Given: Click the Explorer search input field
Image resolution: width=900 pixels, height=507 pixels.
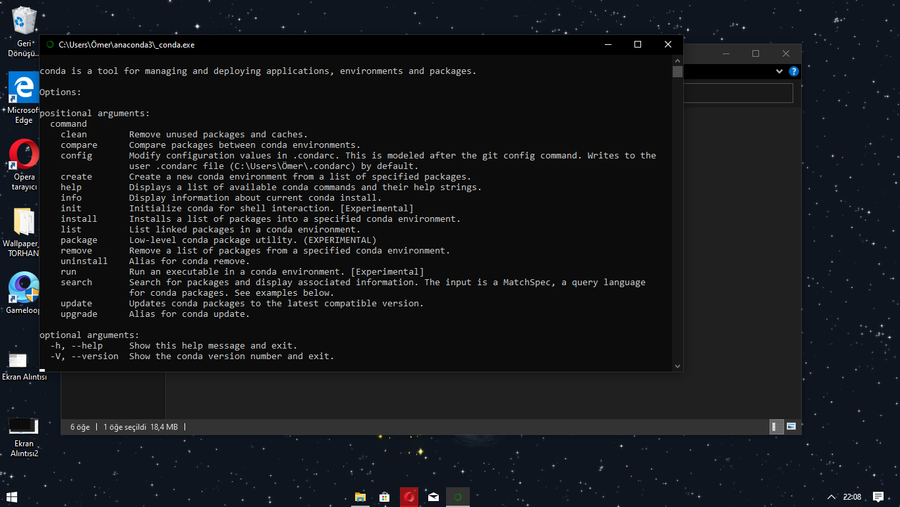Looking at the screenshot, I should point(738,93).
